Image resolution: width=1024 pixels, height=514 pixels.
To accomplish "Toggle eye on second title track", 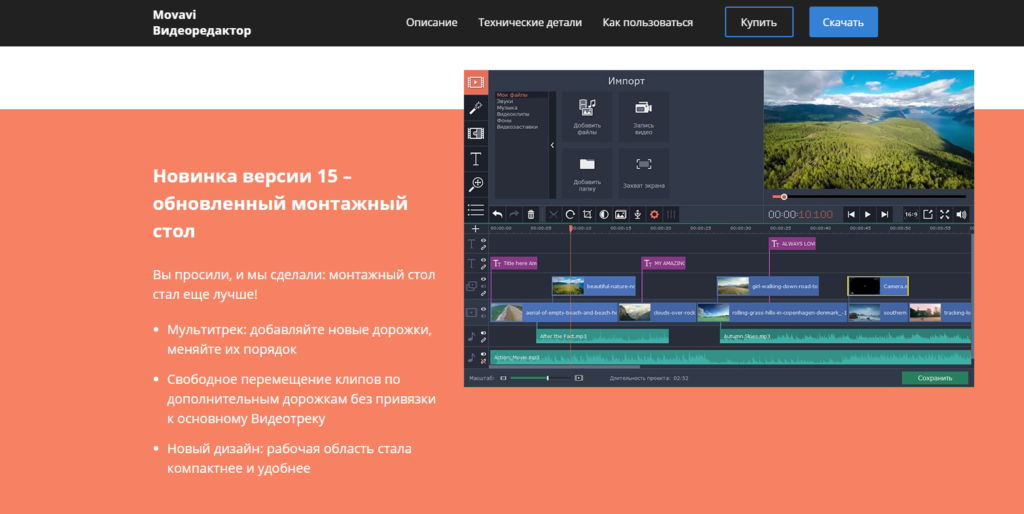I will pyautogui.click(x=483, y=261).
